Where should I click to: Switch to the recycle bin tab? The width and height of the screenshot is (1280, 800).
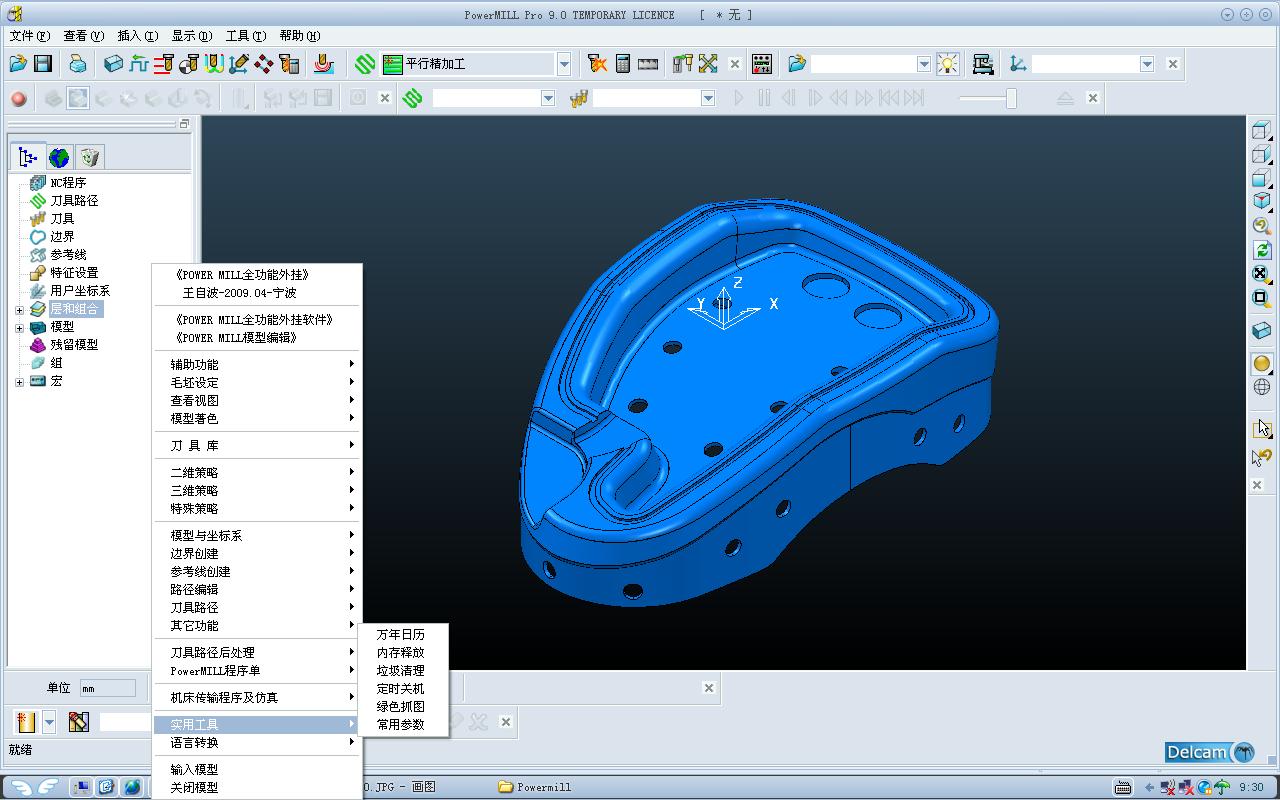[90, 157]
